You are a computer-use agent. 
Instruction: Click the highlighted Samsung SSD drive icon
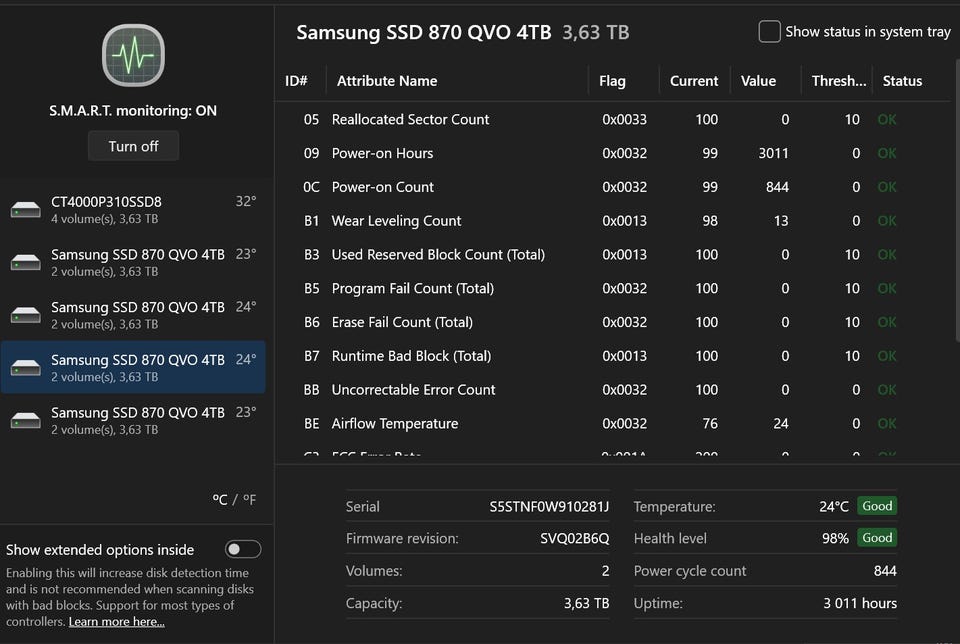(x=26, y=368)
